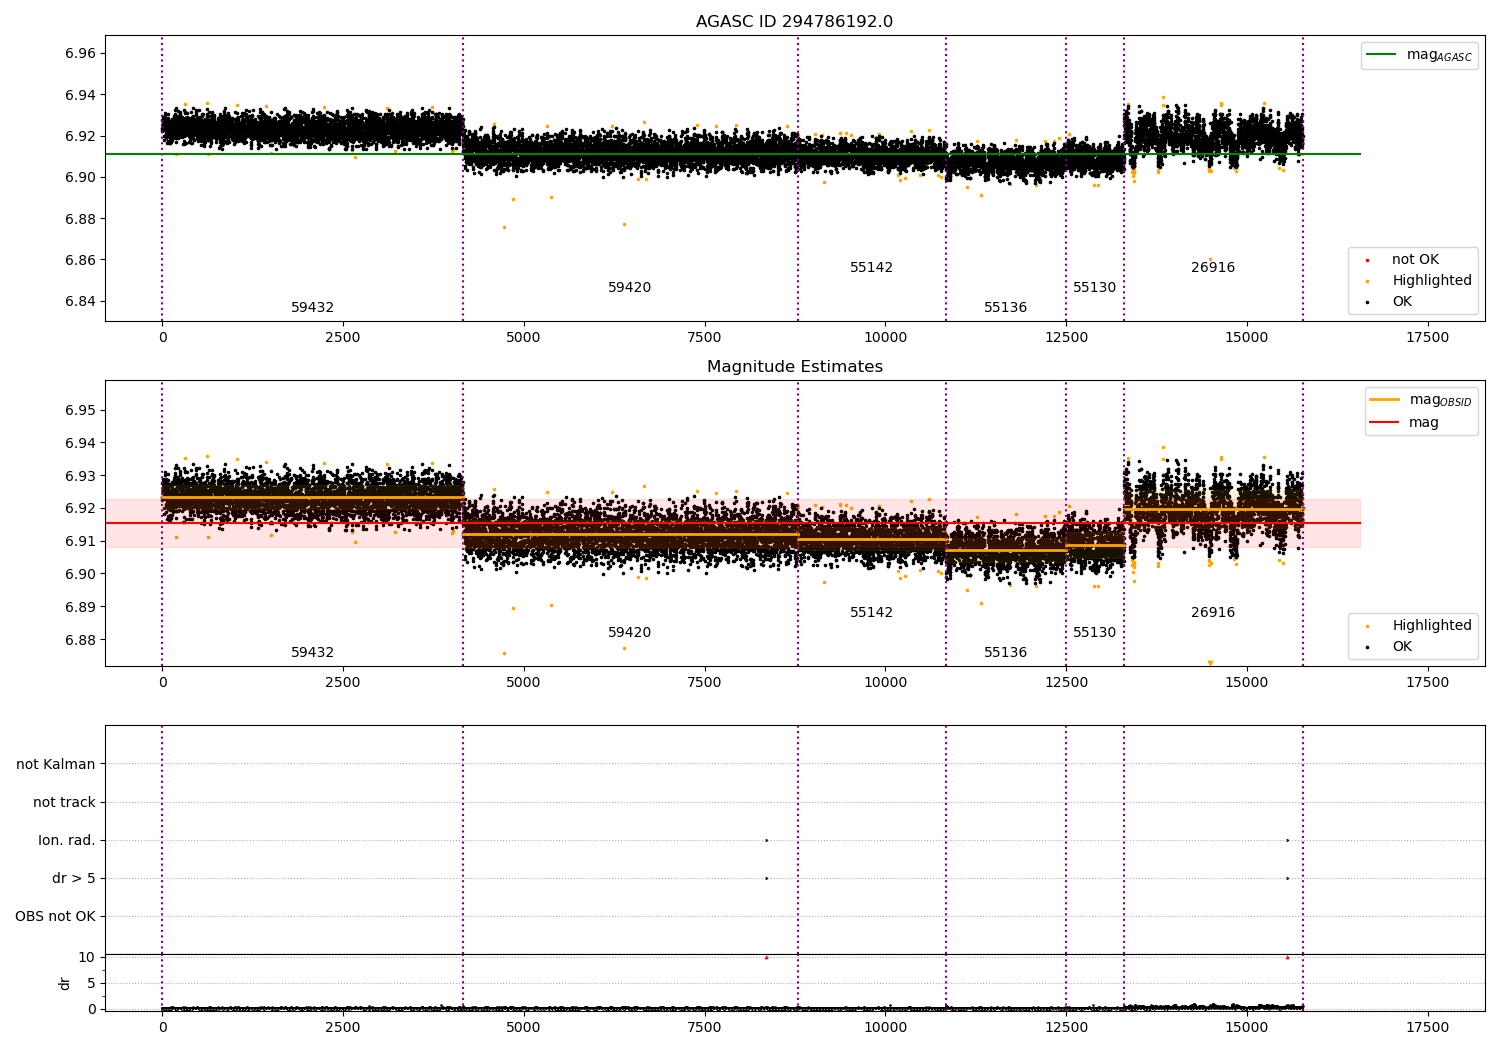This screenshot has width=1500, height=1050.
Task: Click the 6.89 y-axis tick label
Action: point(80,607)
